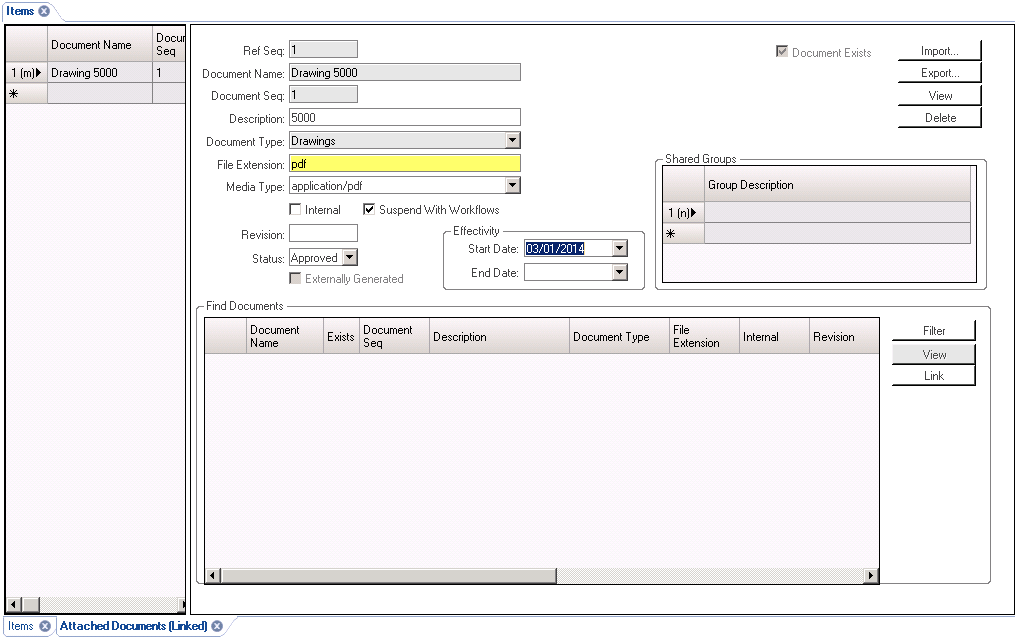Click the new row asterisk in Shared Groups
The image size is (1015, 637).
pyautogui.click(x=669, y=234)
